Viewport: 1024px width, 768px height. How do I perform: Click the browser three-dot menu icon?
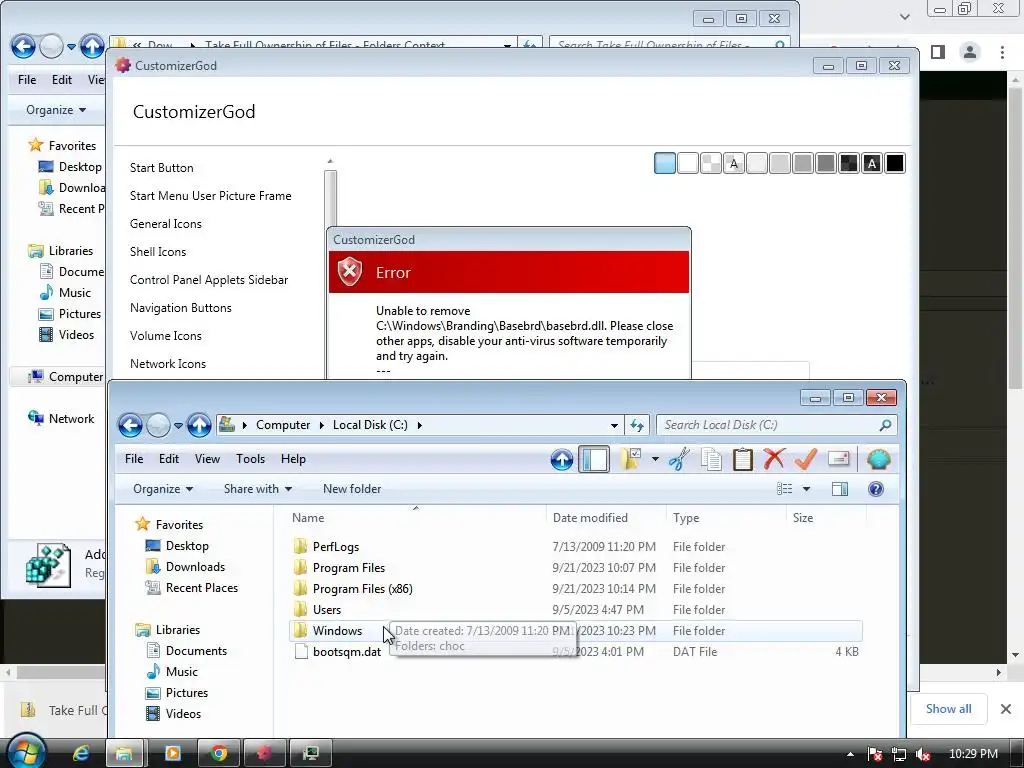coord(1002,52)
